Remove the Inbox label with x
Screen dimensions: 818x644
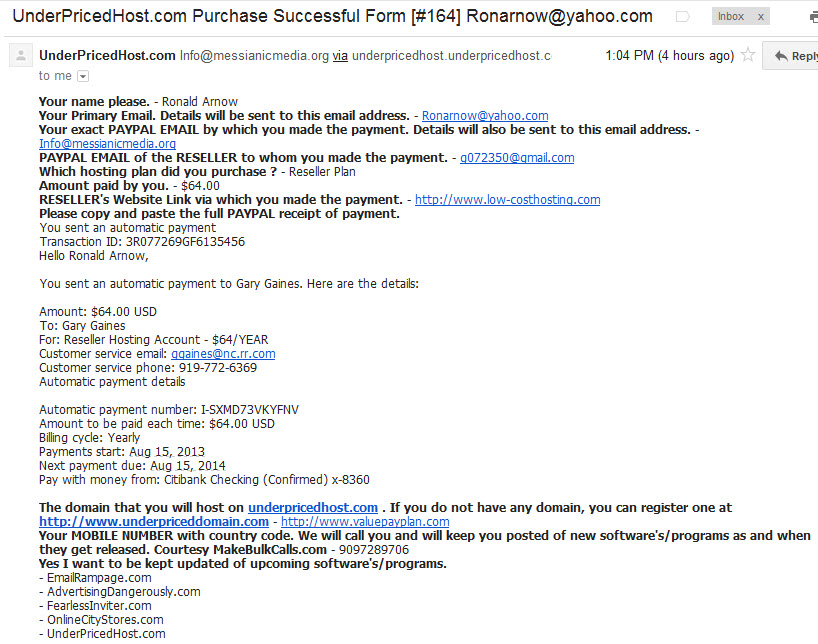(x=761, y=17)
